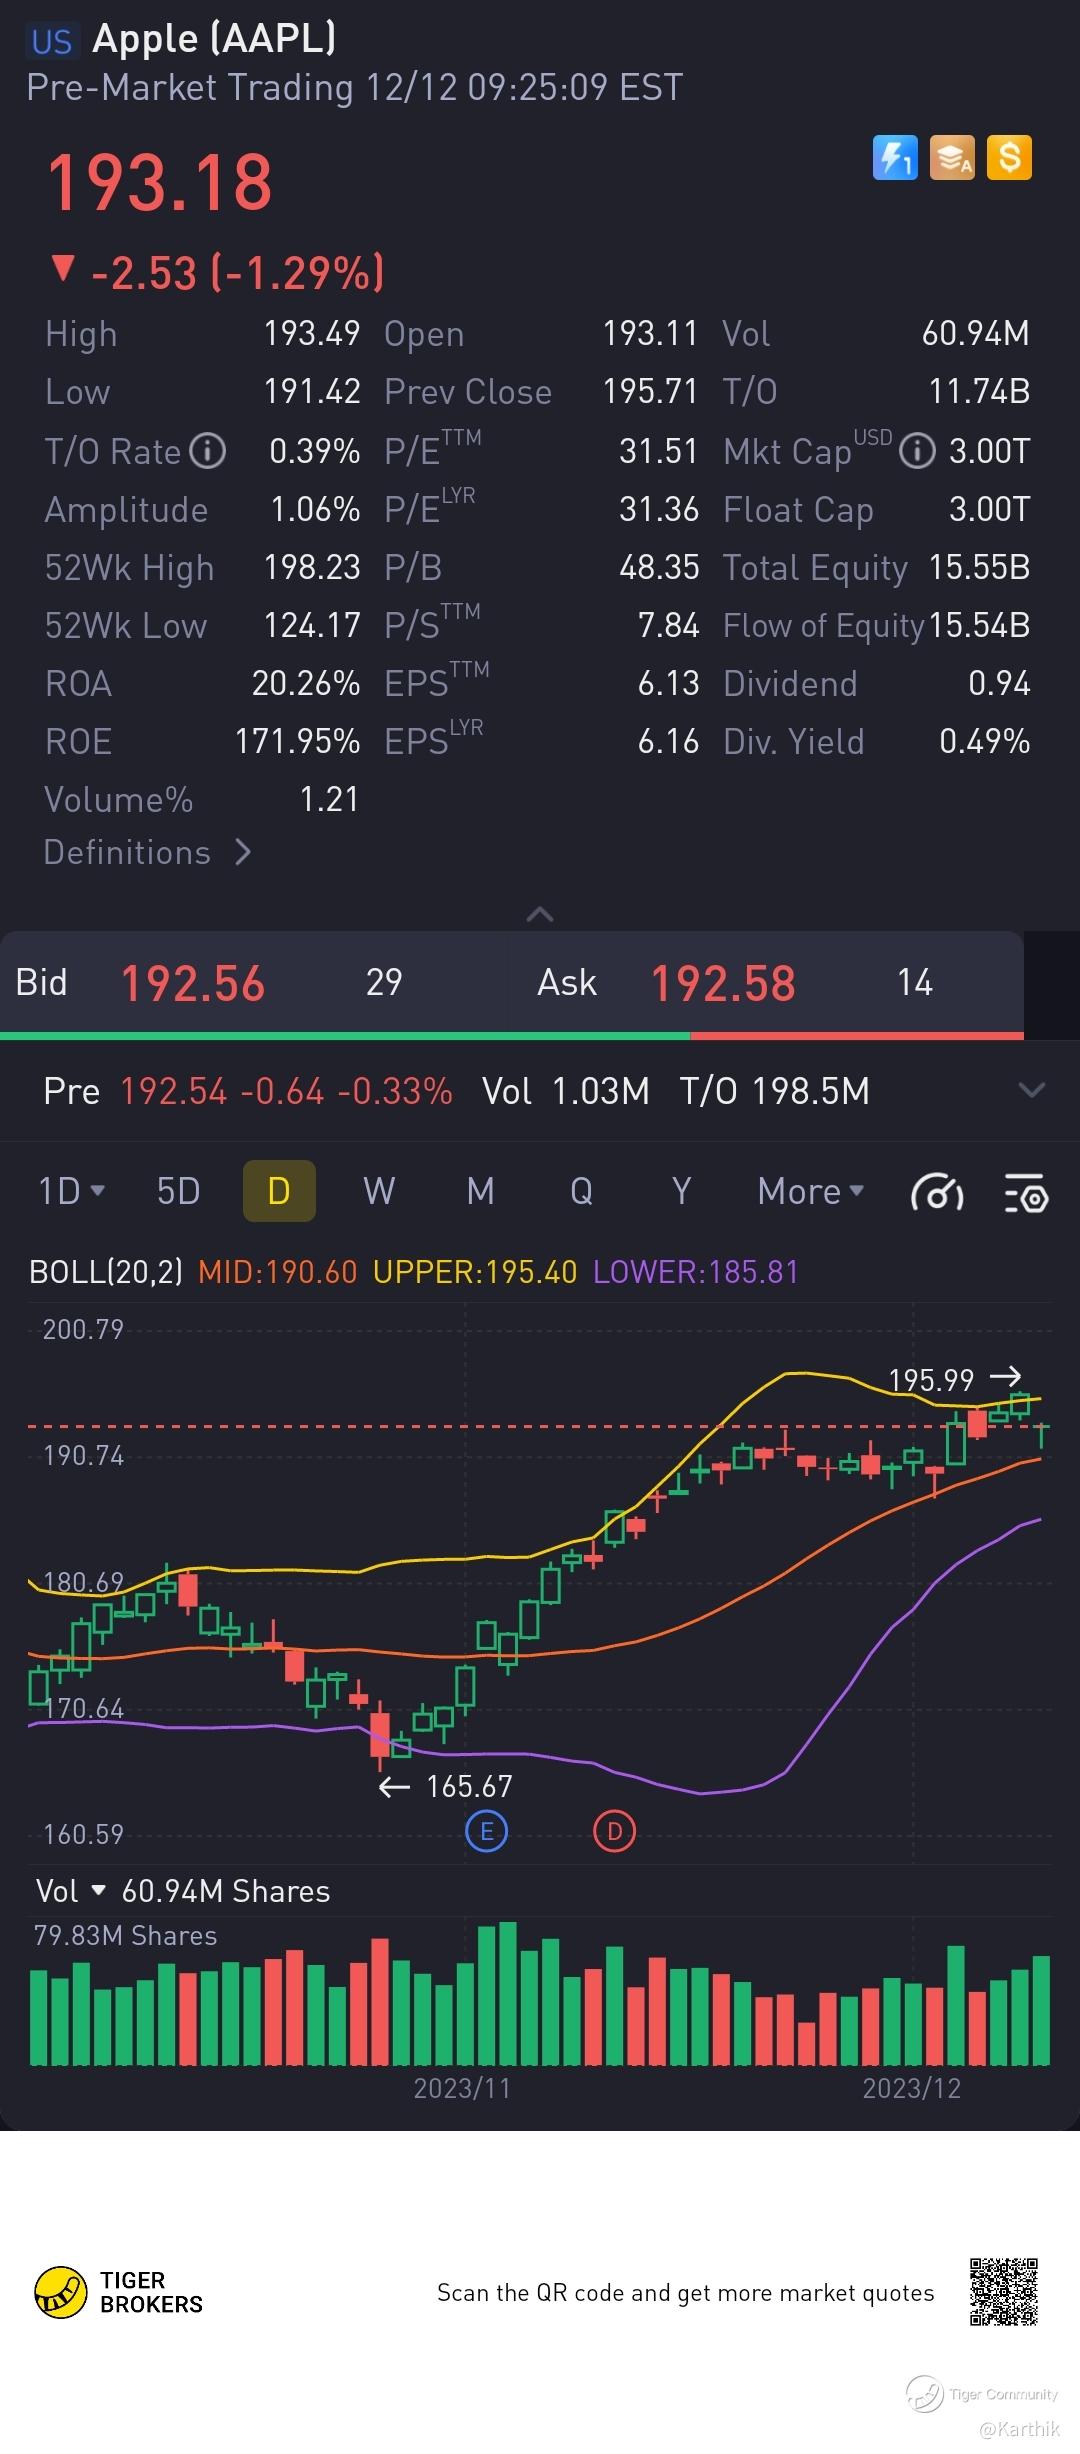Tap the bid-ask ratio bar
The height and width of the screenshot is (2454, 1080).
512,1036
